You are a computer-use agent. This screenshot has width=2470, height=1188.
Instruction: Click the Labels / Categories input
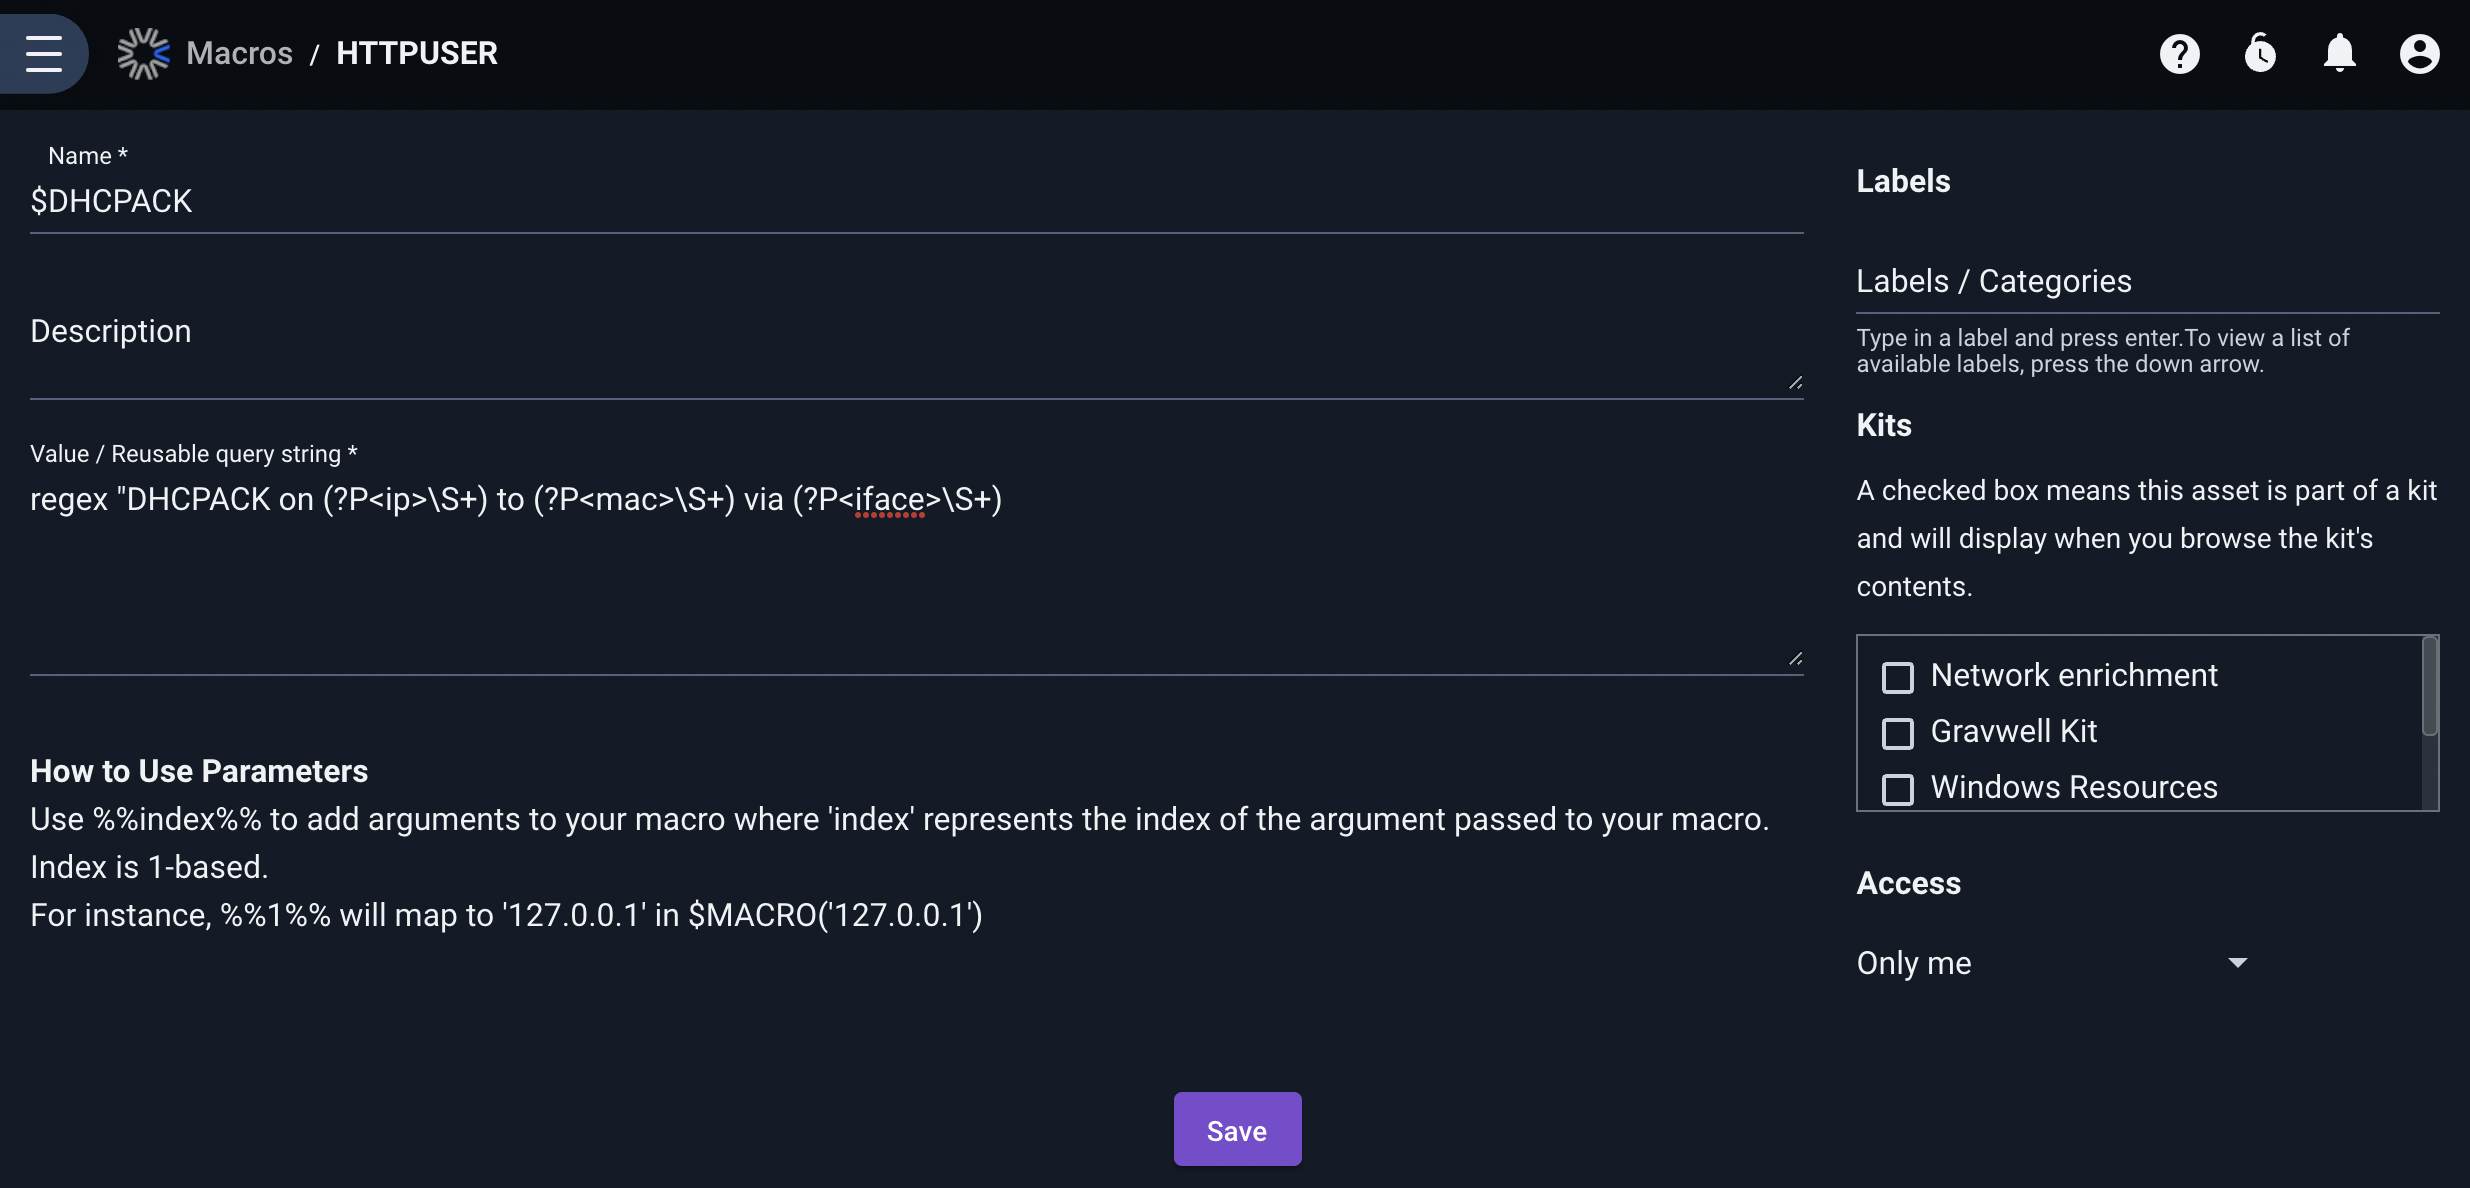pos(2148,282)
